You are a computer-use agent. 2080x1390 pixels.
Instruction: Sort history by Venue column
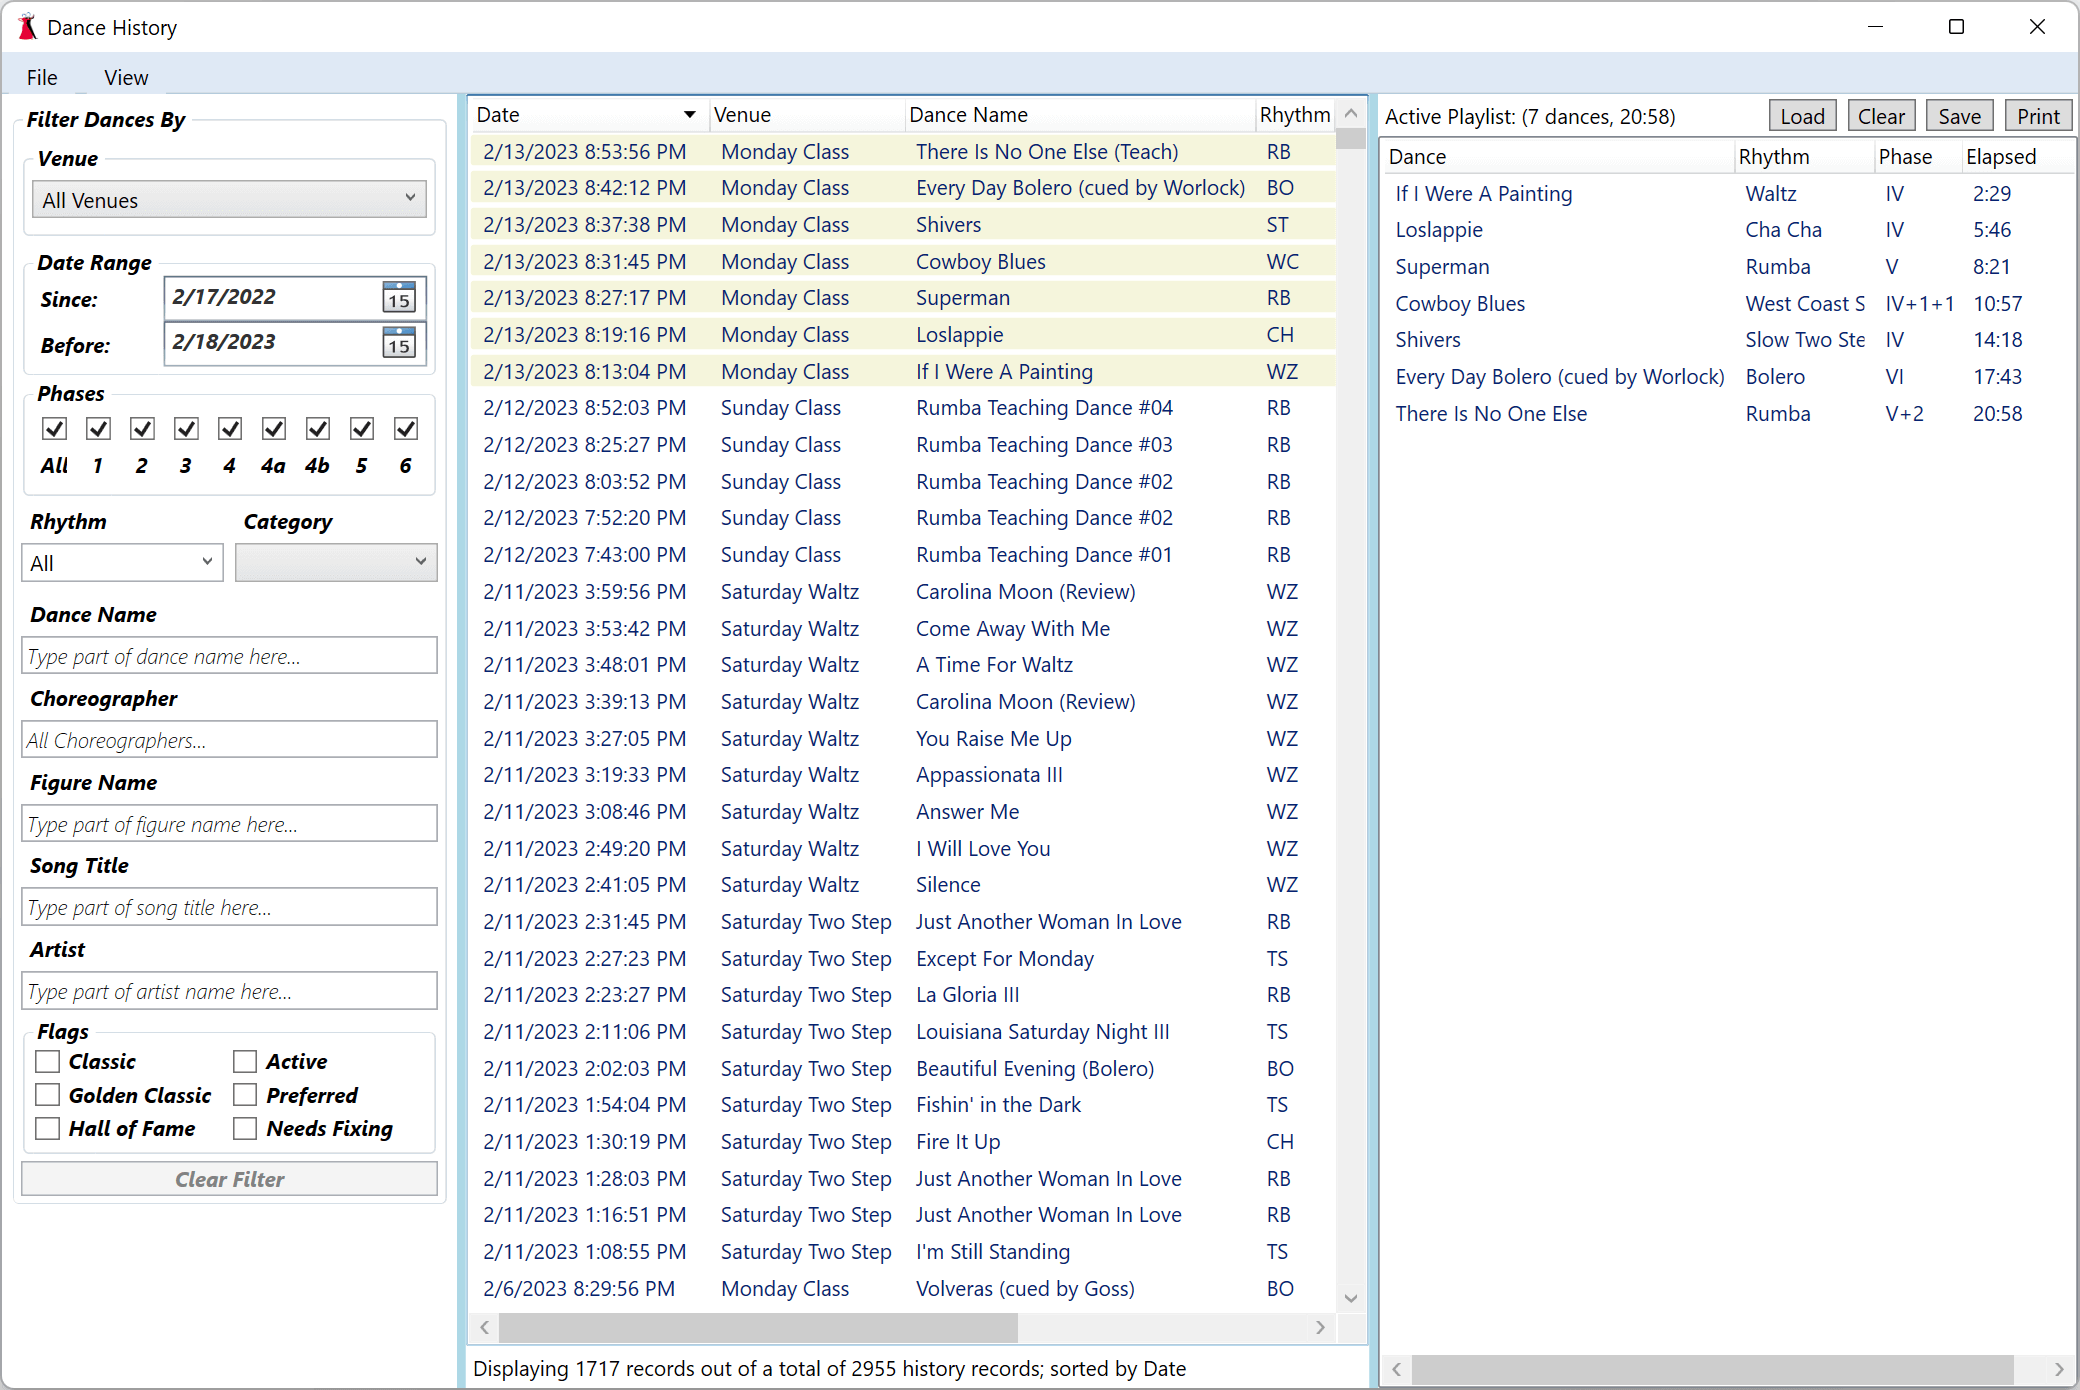(x=807, y=115)
